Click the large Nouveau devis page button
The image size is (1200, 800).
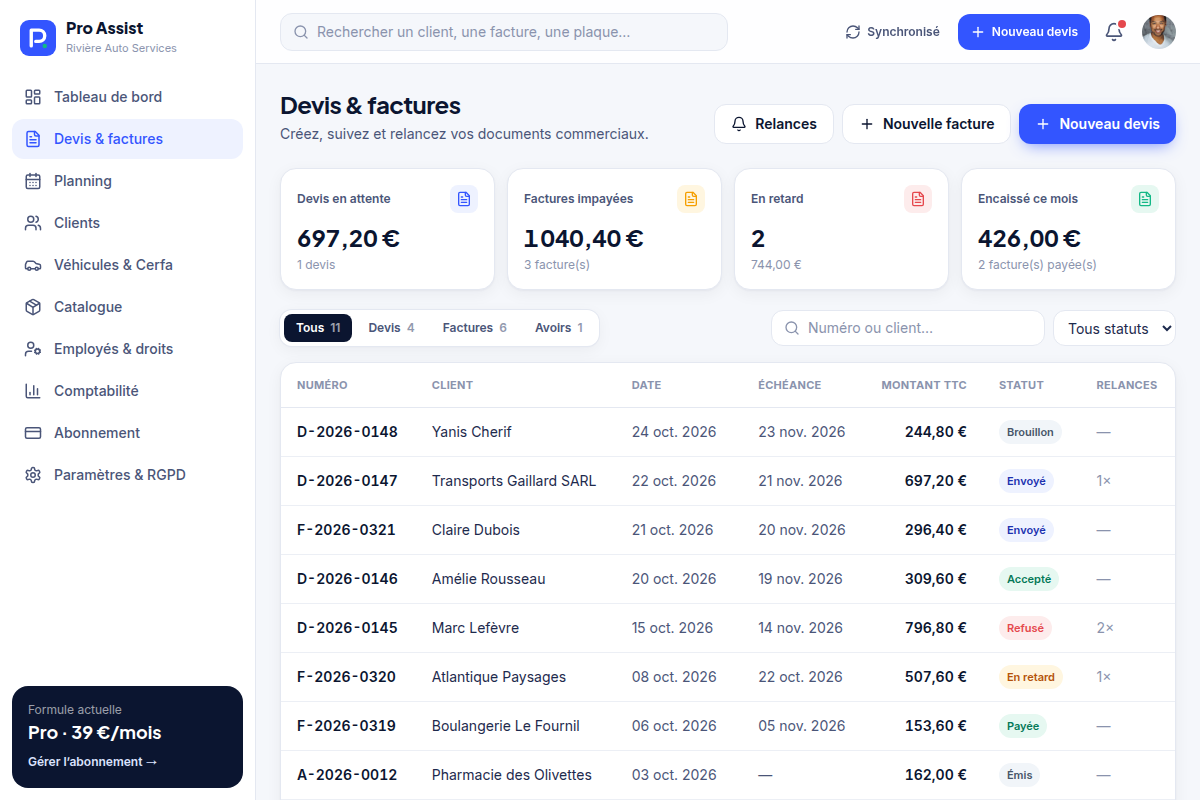(x=1097, y=124)
